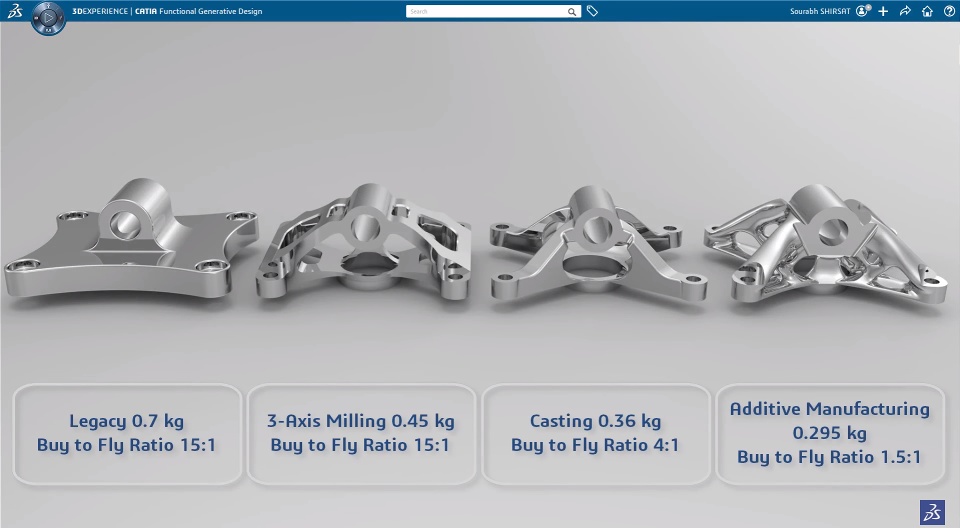The image size is (960, 528).
Task: Click the 3-Axis Milling bracket model
Action: 364,243
